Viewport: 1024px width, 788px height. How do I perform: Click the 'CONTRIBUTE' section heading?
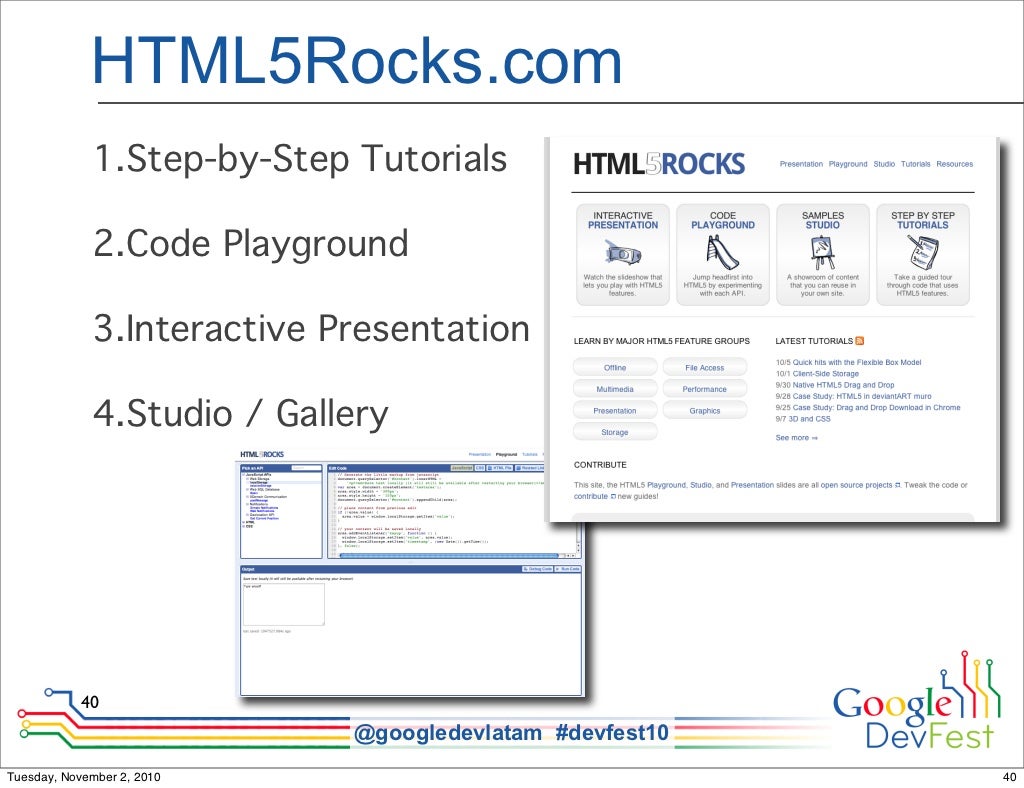pyautogui.click(x=600, y=465)
